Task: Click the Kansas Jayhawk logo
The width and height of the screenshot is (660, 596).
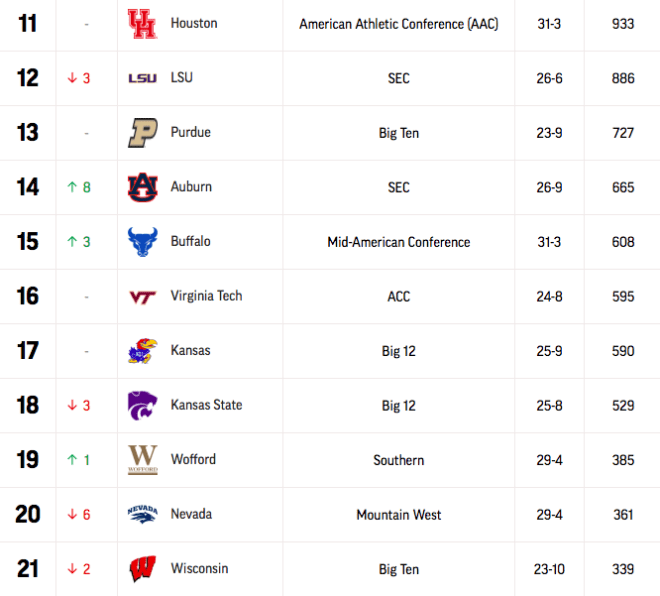Action: pos(143,351)
